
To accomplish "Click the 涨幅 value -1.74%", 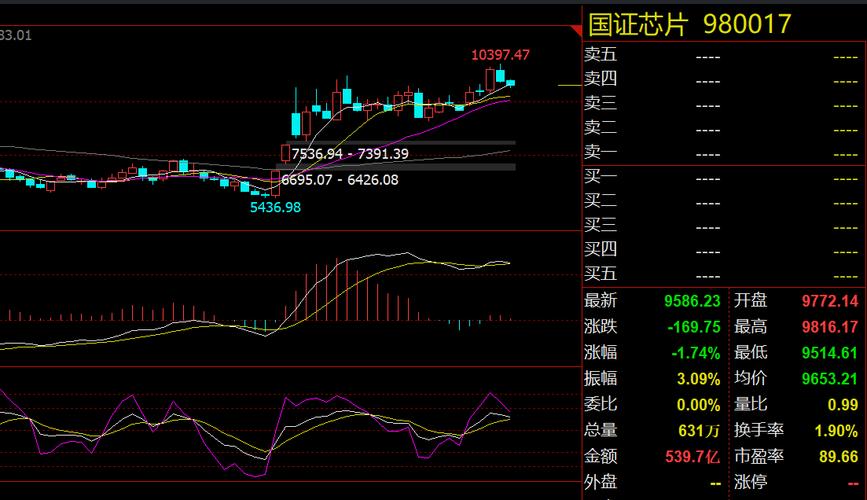I will [x=697, y=353].
